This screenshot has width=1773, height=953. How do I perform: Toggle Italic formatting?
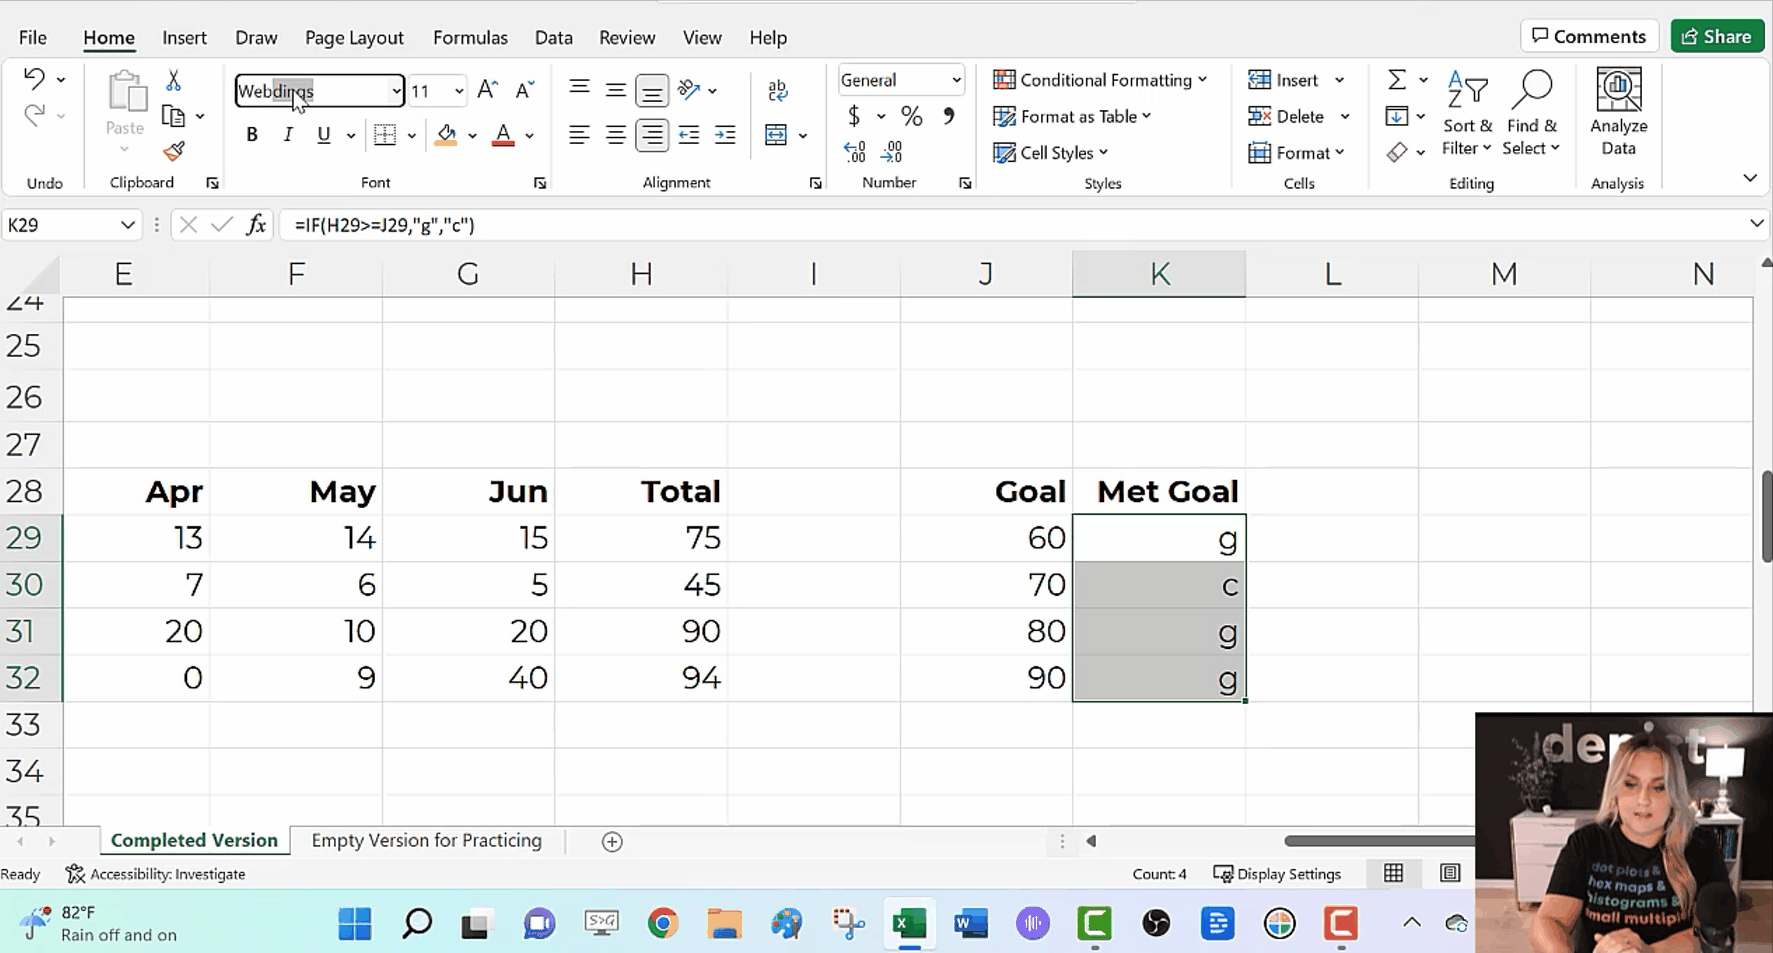pos(288,135)
